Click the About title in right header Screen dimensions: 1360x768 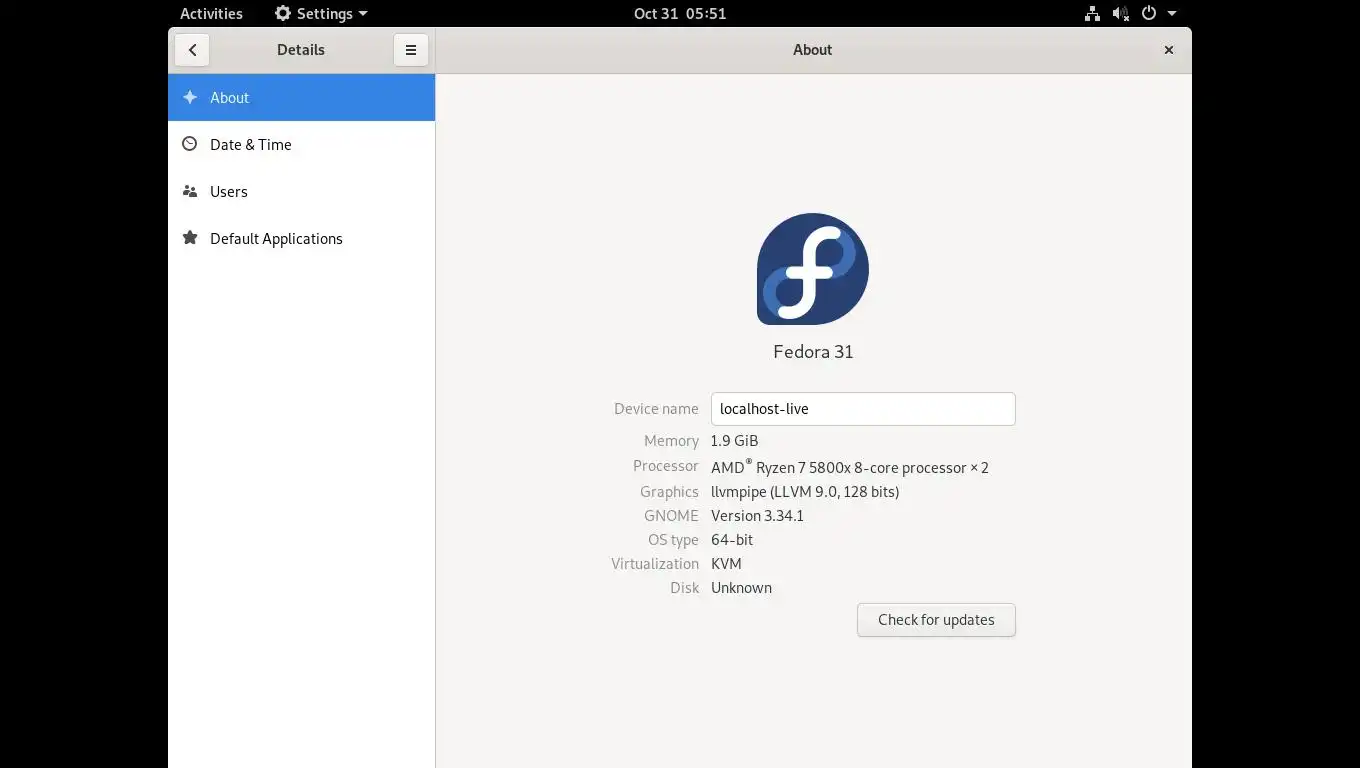click(x=813, y=50)
